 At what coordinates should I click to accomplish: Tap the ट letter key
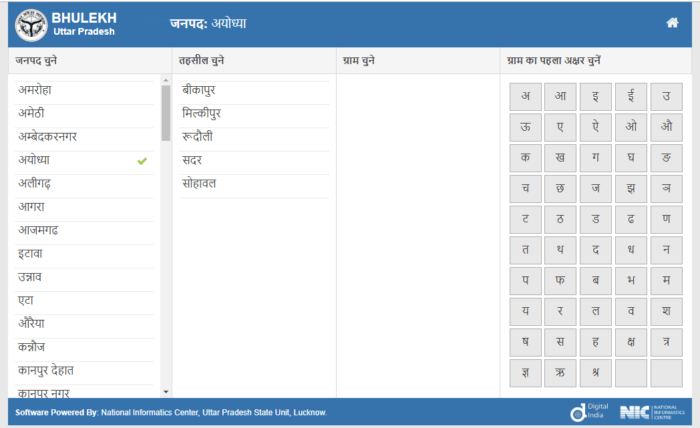pyautogui.click(x=525, y=220)
